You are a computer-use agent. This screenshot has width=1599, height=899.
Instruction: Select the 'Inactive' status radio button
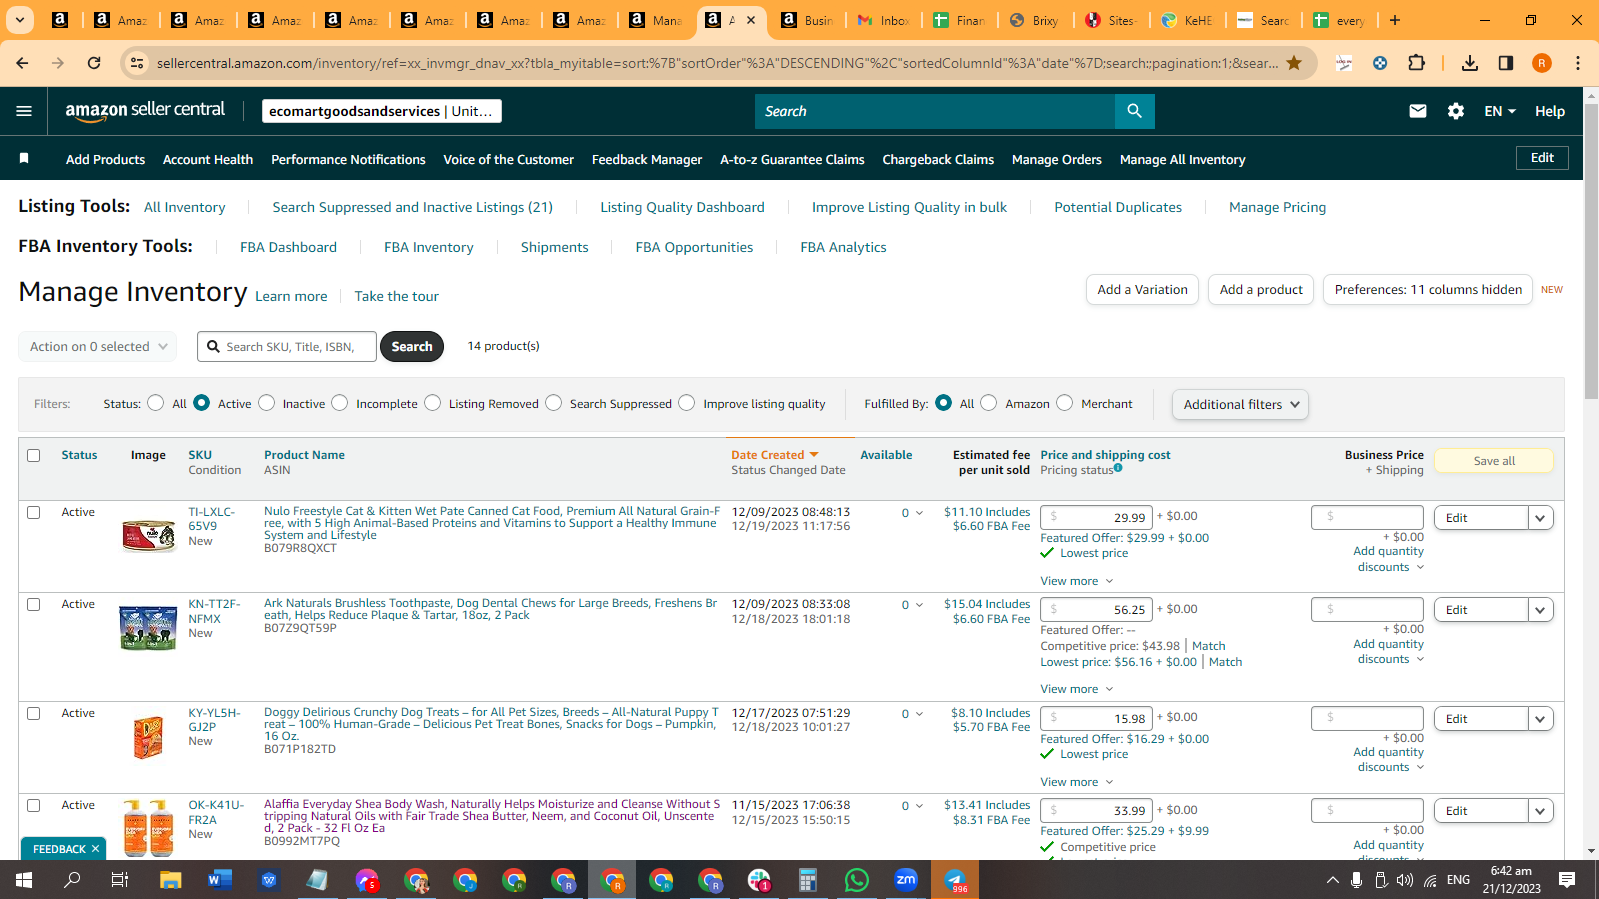click(x=267, y=403)
